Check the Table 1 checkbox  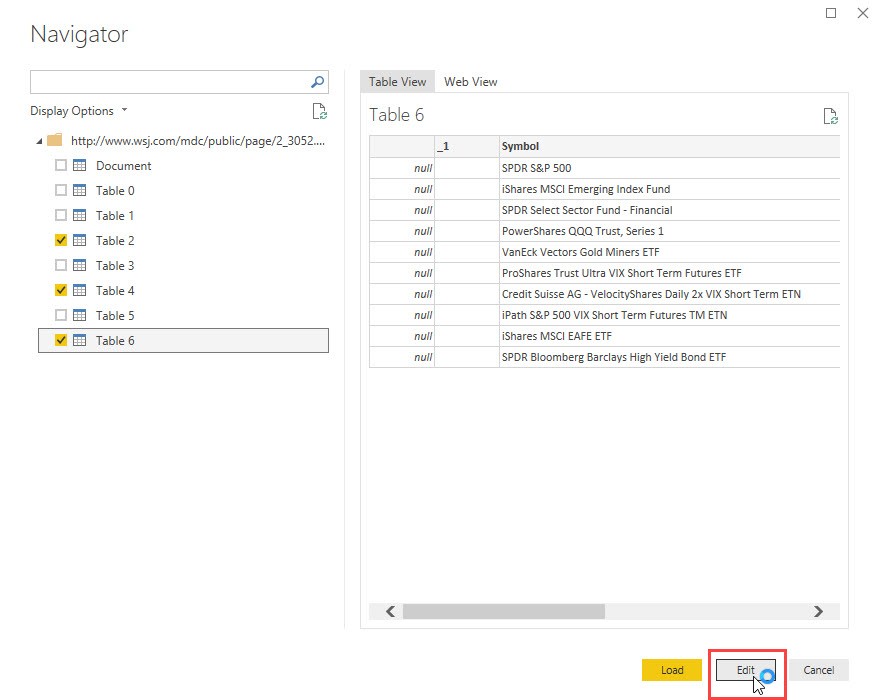pos(61,215)
